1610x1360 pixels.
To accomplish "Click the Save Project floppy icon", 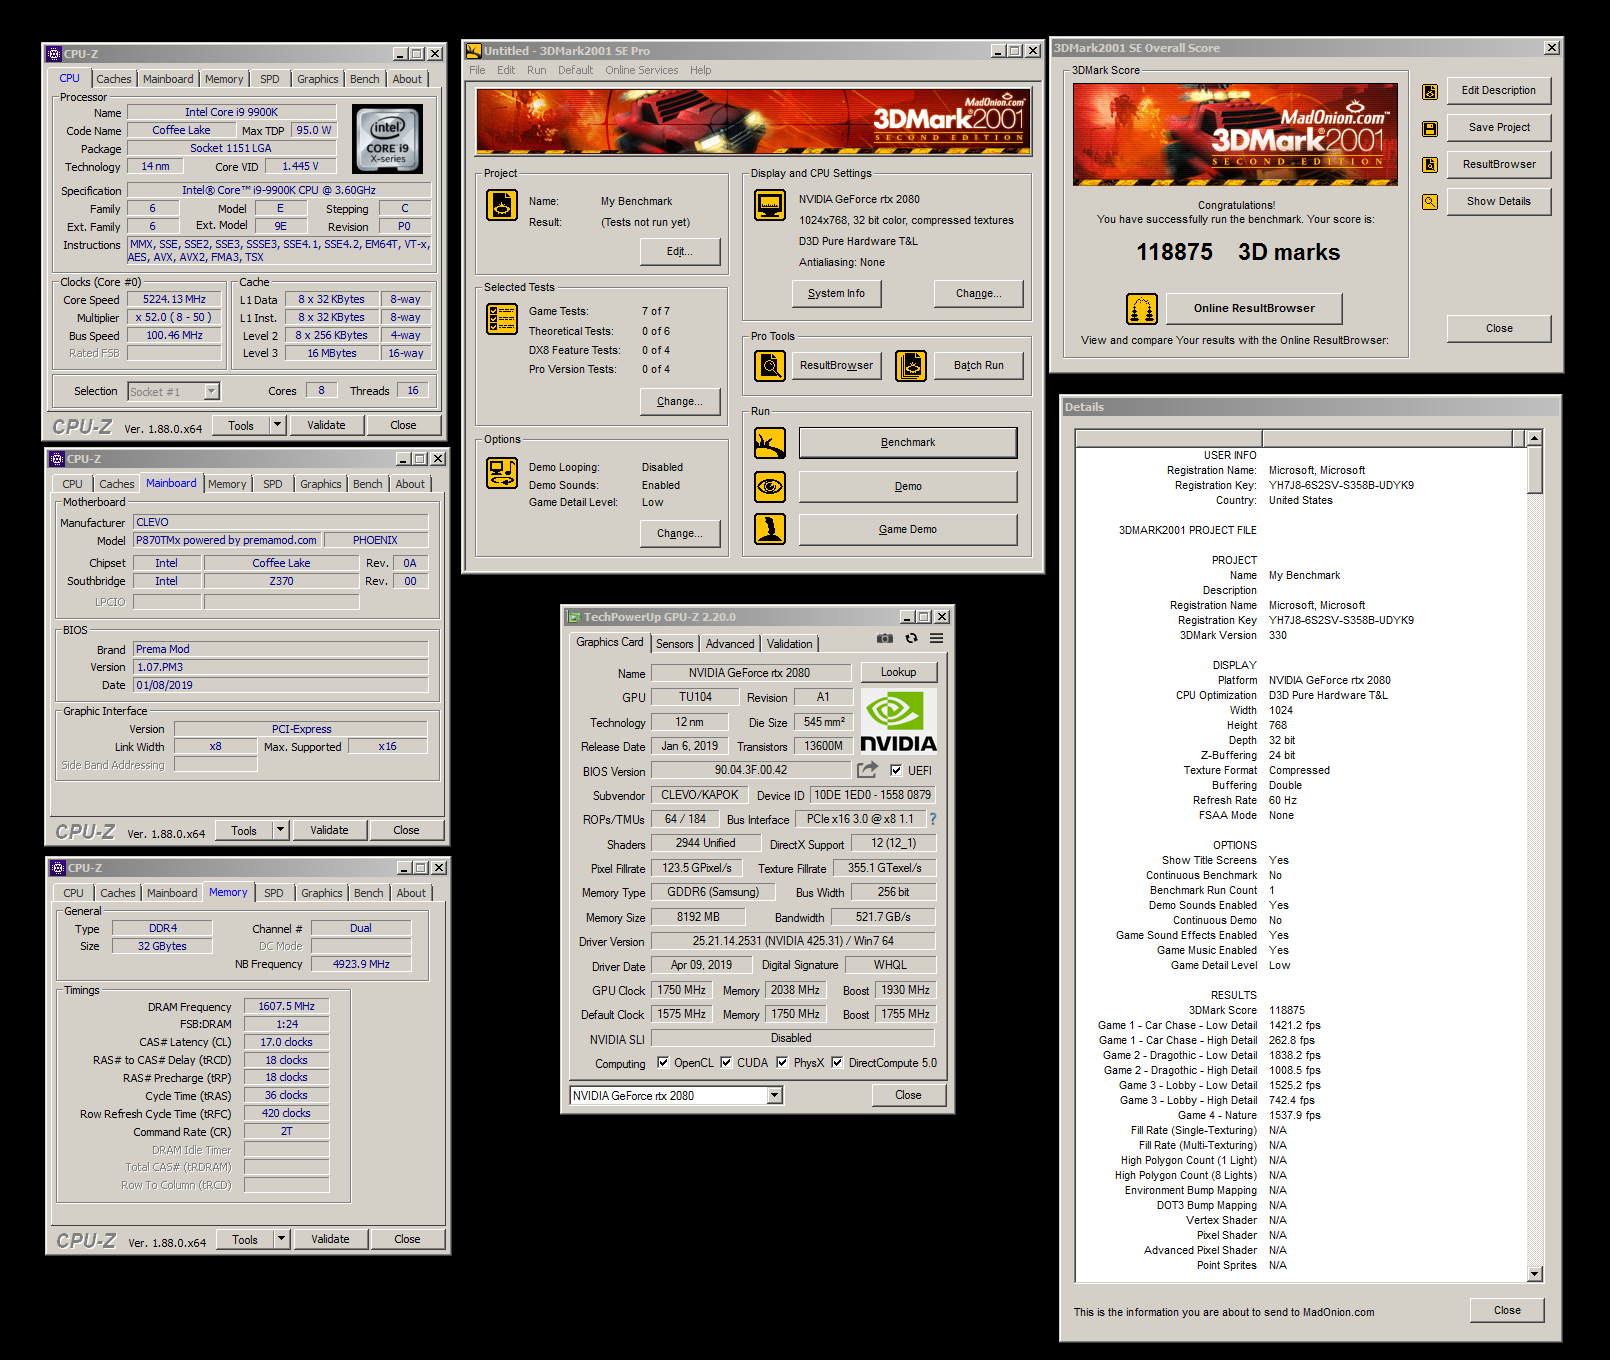I will coord(1430,129).
